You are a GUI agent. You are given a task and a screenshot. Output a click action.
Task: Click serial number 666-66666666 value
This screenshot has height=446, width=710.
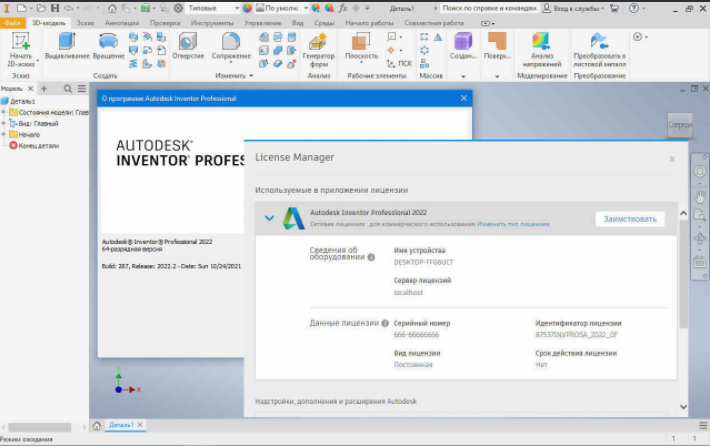coord(416,335)
